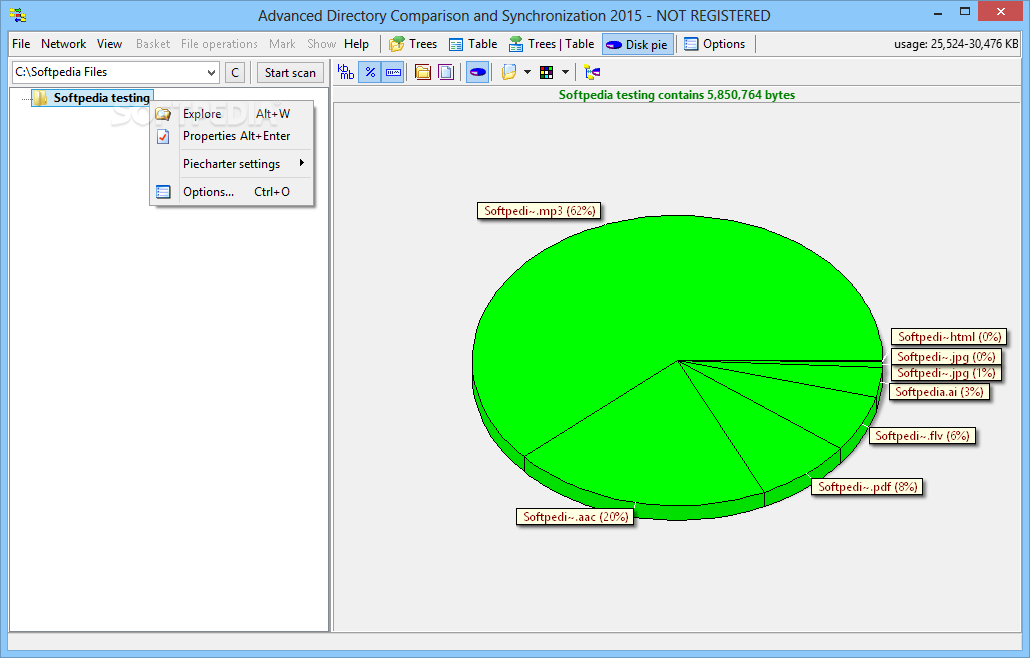Choose Explore in the context menu

tap(232, 114)
